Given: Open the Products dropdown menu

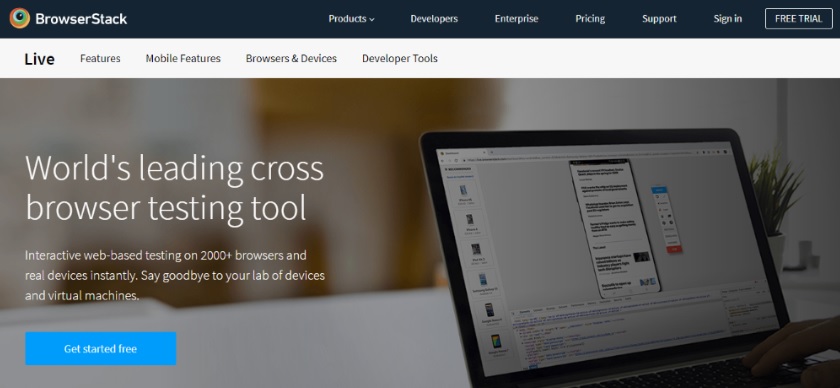Looking at the screenshot, I should click(351, 19).
